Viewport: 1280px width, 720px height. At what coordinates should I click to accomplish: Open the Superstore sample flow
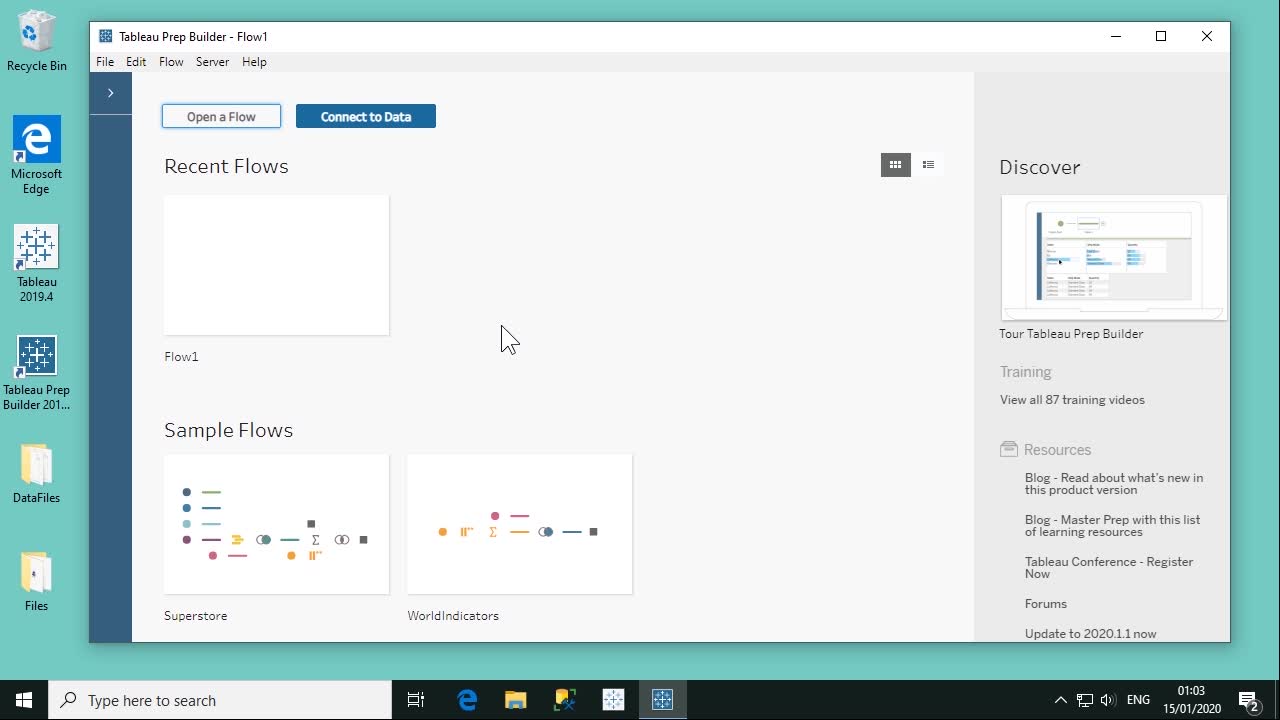276,525
